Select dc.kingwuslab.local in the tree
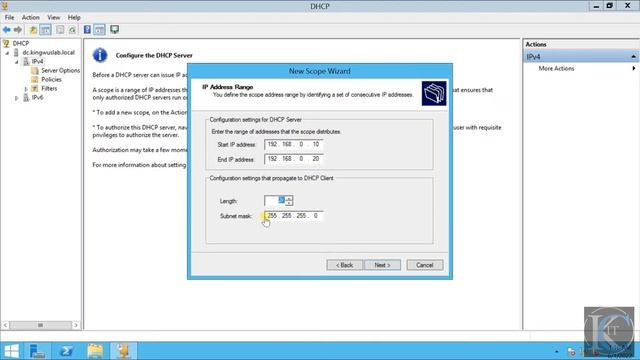640x360 pixels. pyautogui.click(x=49, y=53)
